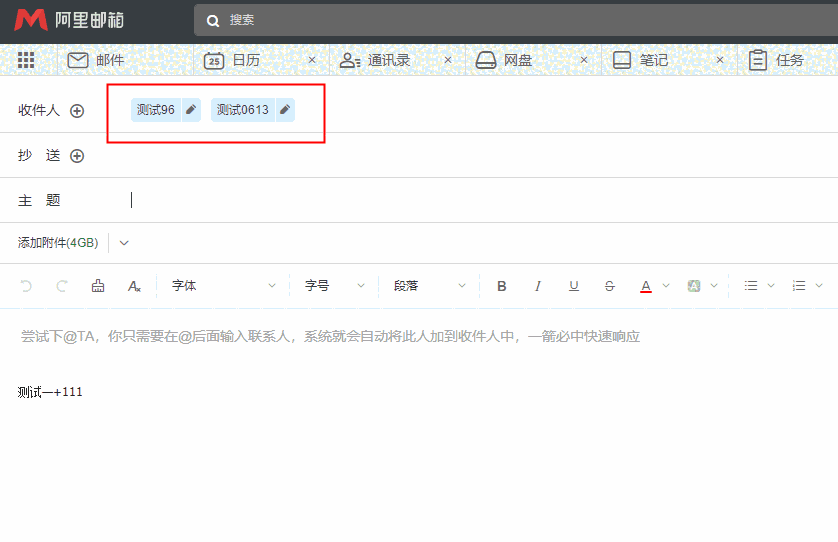Click 添加附件(4GB) to attach file
This screenshot has height=542, width=838.
(58, 243)
